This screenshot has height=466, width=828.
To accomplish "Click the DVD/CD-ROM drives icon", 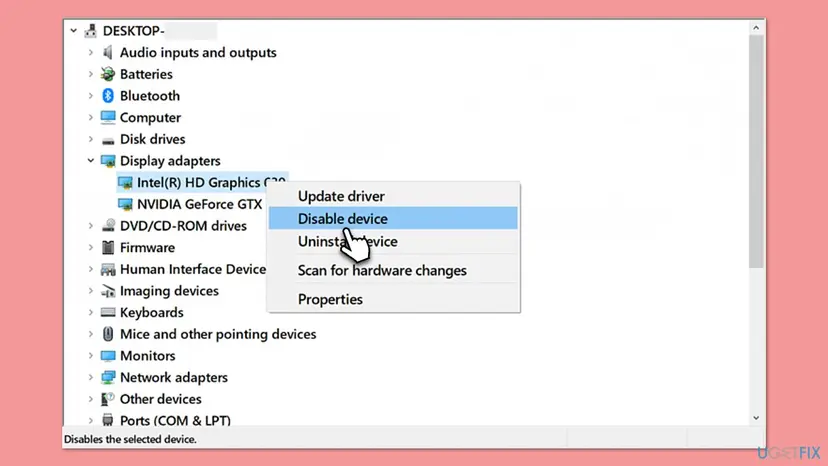I will pyautogui.click(x=108, y=226).
